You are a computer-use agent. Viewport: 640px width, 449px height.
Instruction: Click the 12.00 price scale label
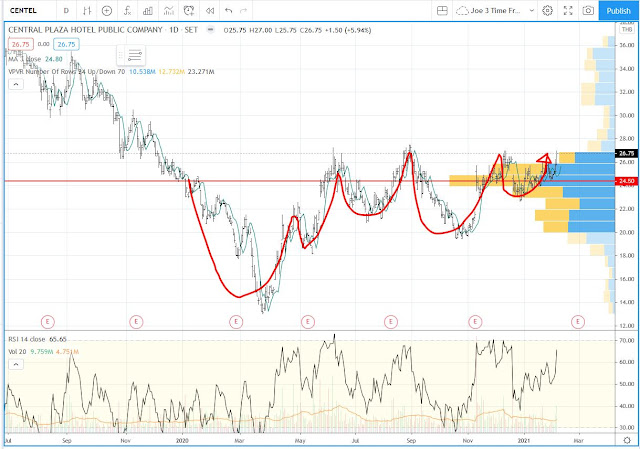point(626,325)
